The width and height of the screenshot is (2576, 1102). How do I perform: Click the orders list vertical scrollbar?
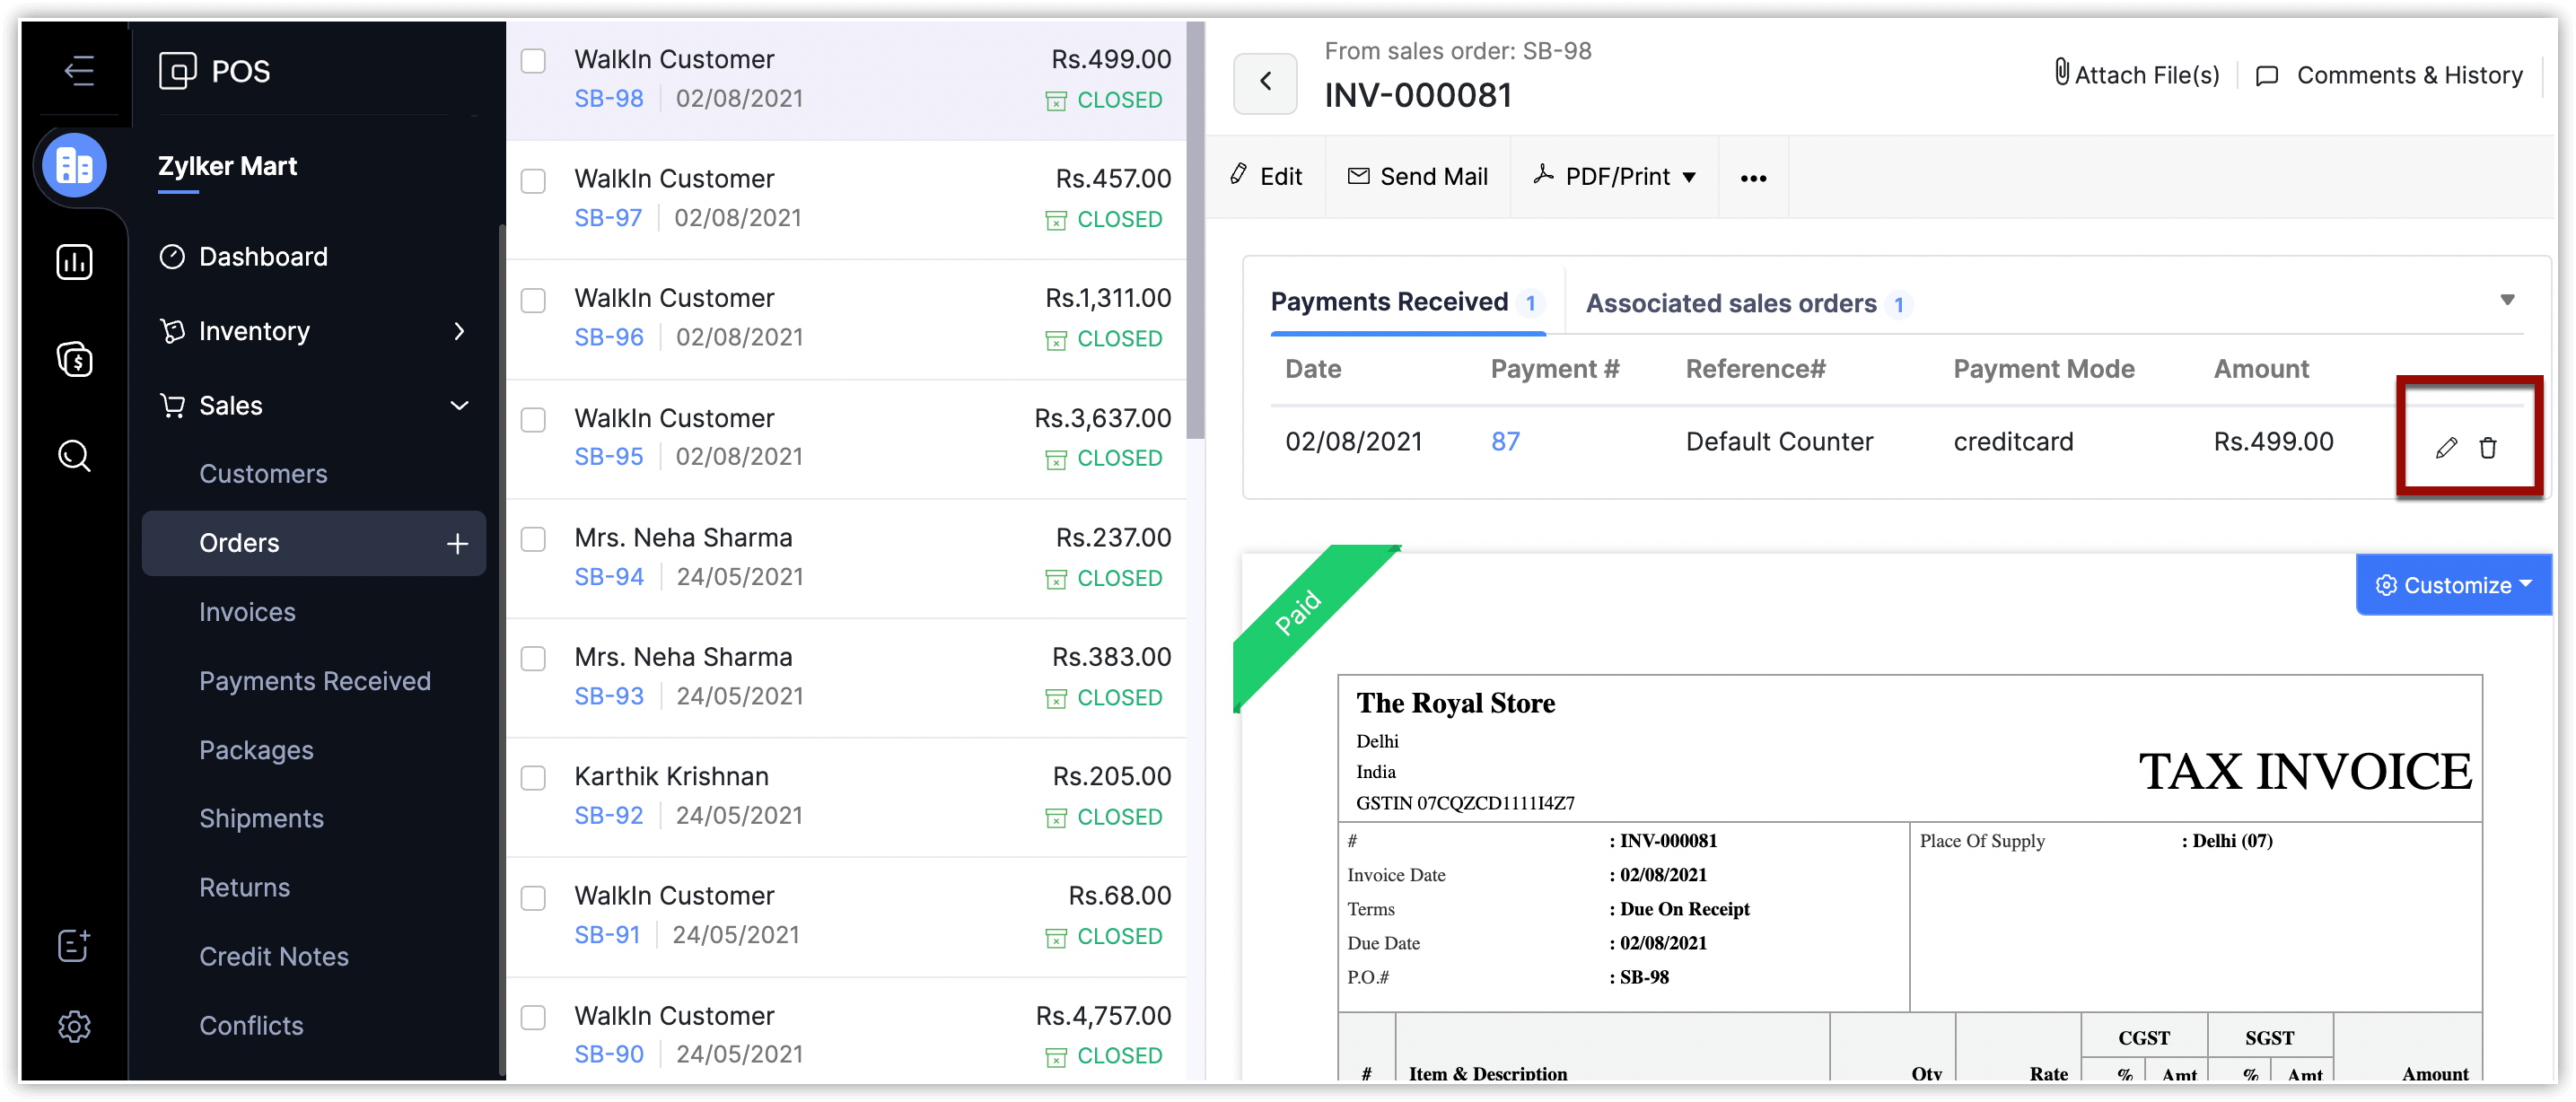(1195, 230)
